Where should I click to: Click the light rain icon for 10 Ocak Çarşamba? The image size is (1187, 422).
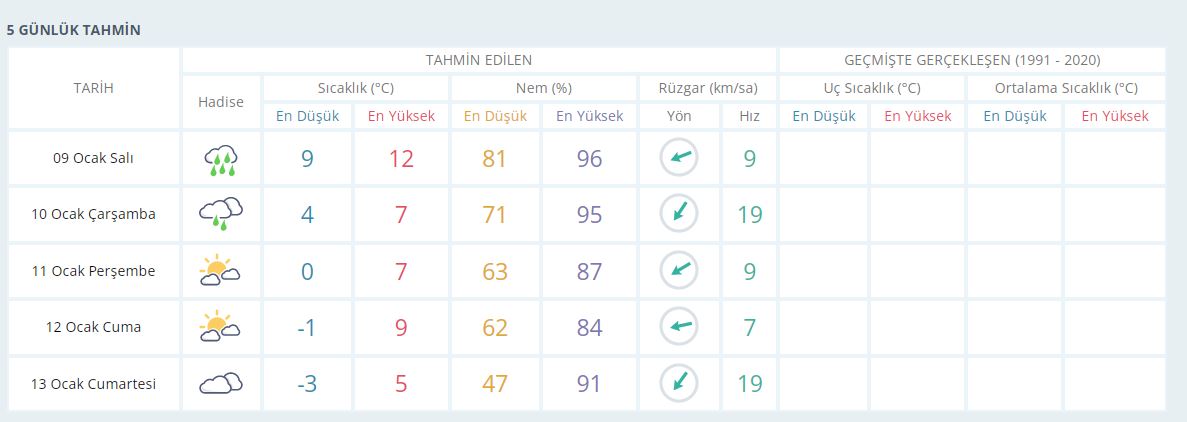pyautogui.click(x=221, y=213)
